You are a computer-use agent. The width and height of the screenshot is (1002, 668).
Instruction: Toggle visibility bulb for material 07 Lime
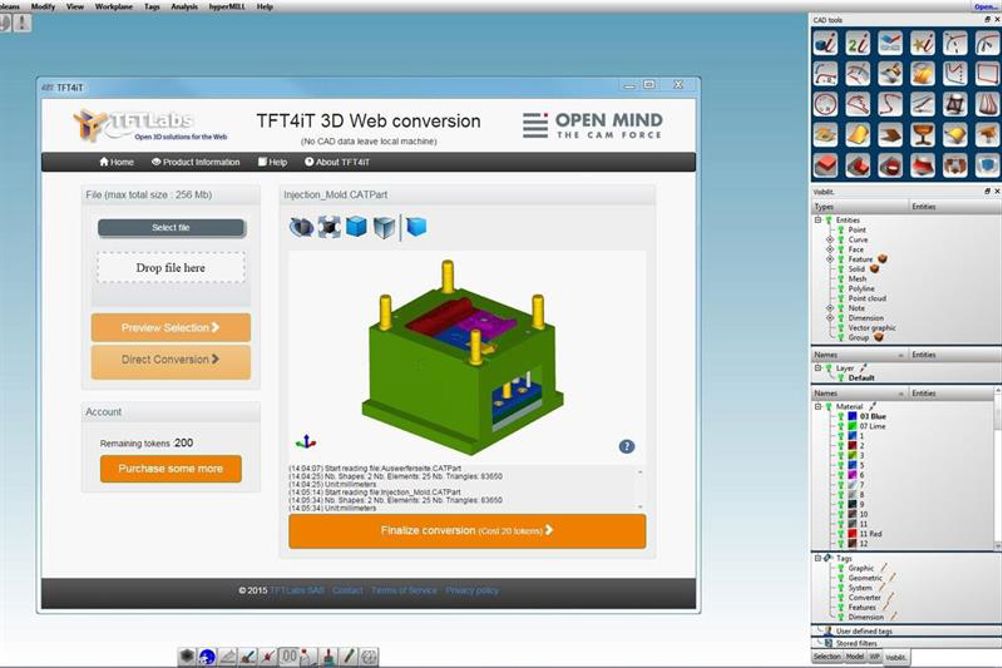841,426
